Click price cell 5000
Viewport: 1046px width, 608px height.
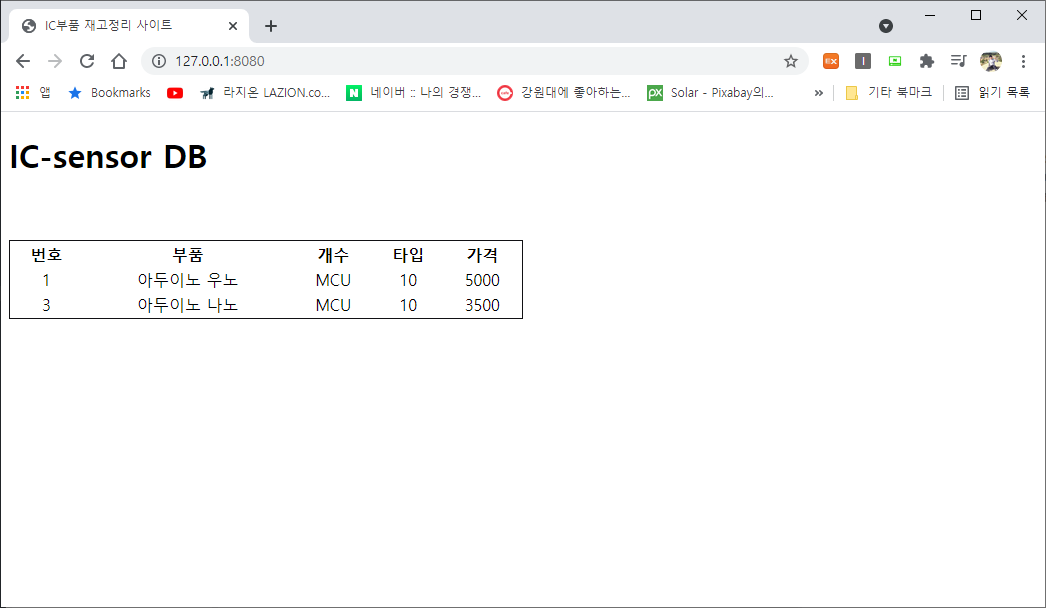pyautogui.click(x=482, y=280)
